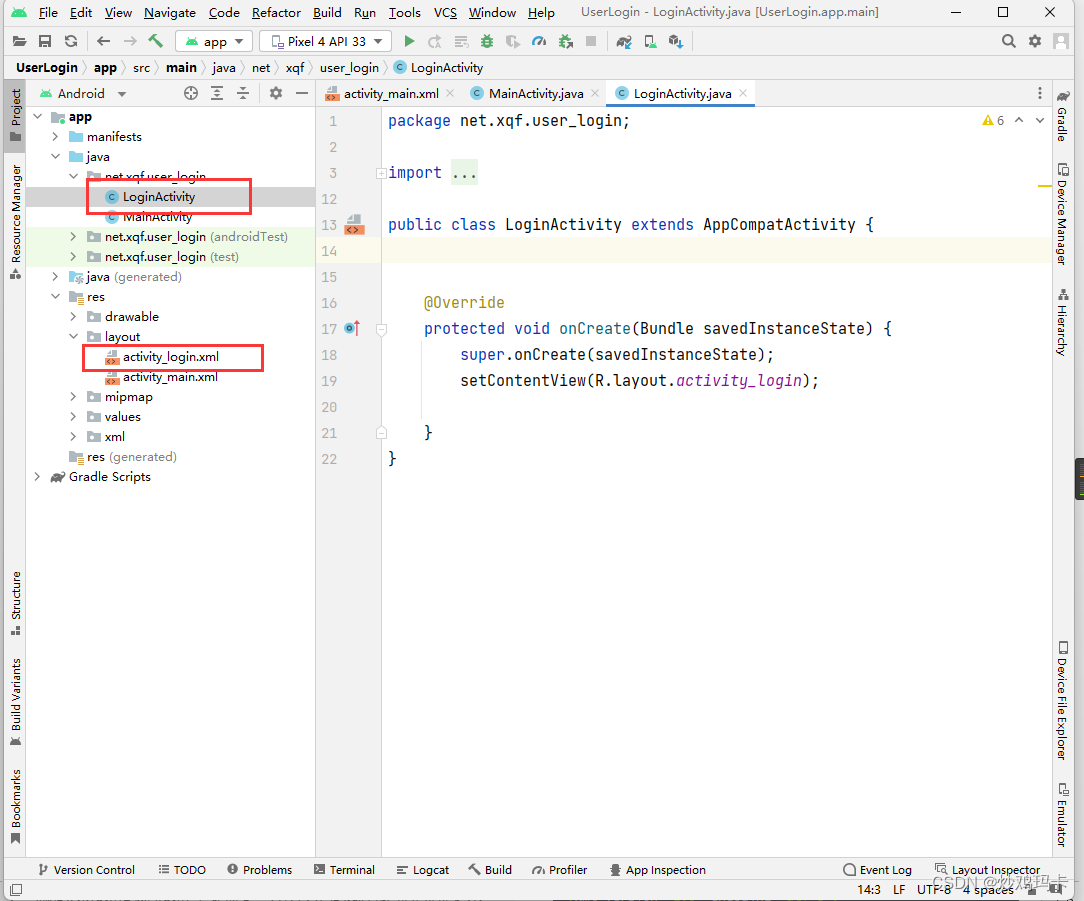Toggle the Structure tool window

(15, 603)
